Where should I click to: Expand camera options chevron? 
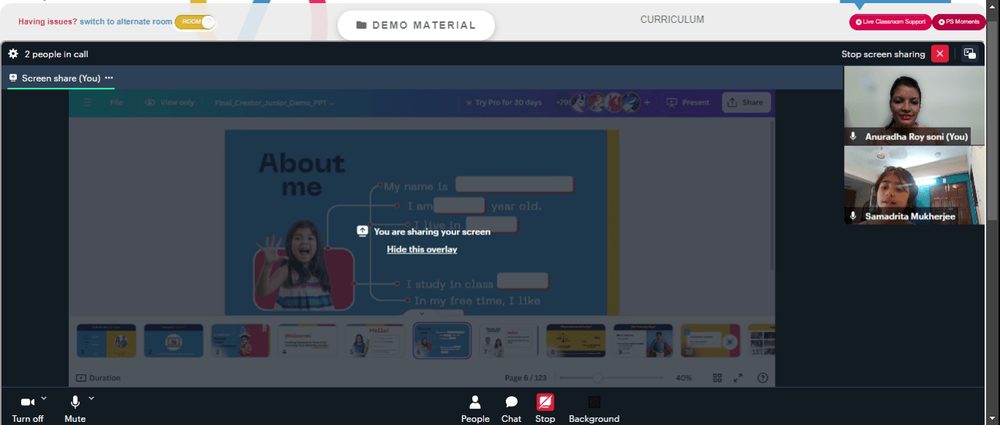pos(44,398)
